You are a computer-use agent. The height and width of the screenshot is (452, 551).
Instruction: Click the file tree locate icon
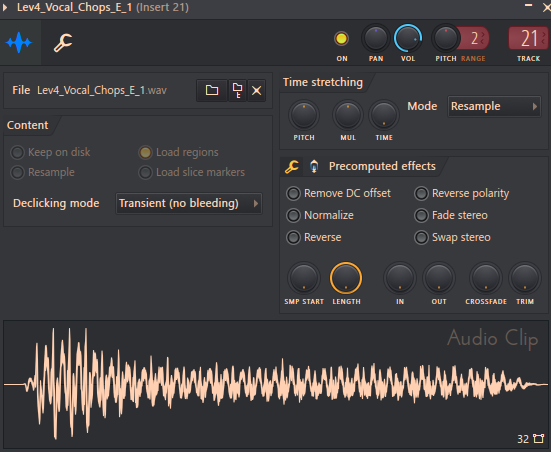point(238,90)
